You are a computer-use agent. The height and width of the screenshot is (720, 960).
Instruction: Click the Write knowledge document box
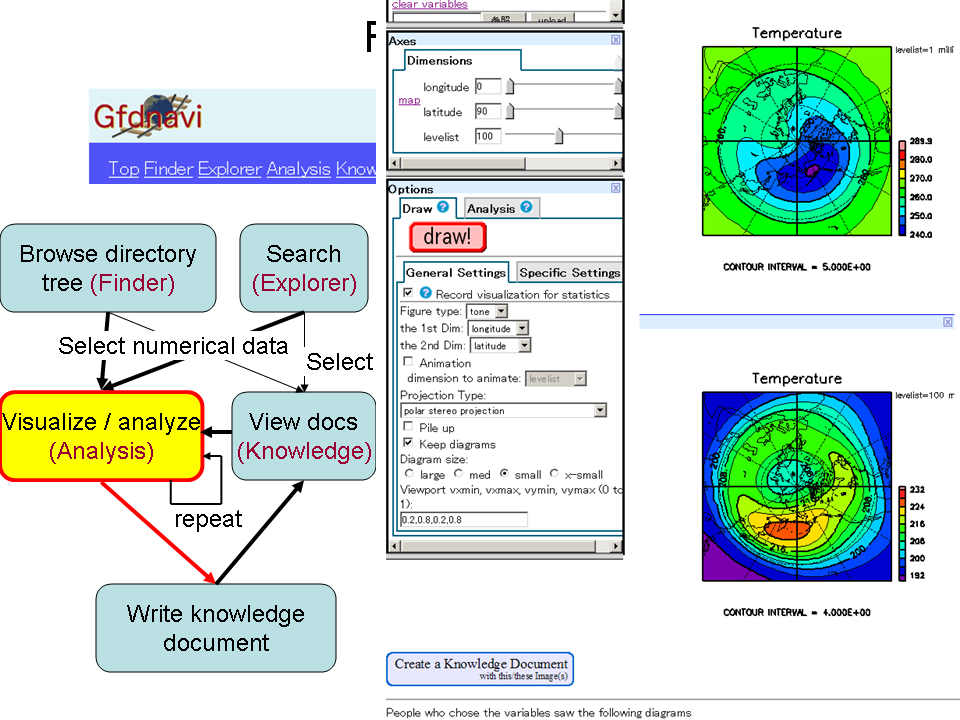pos(216,628)
